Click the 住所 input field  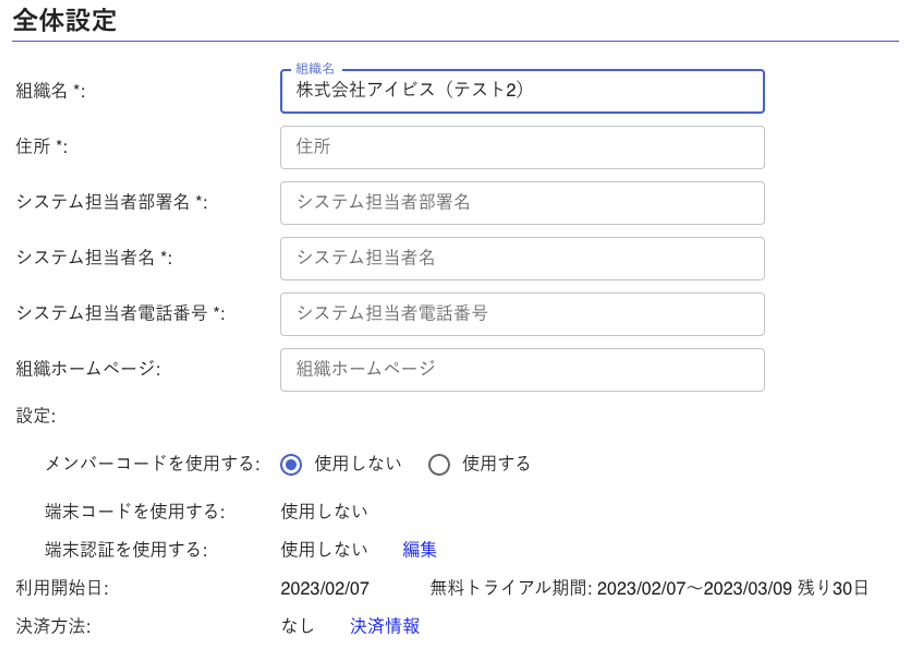[520, 146]
